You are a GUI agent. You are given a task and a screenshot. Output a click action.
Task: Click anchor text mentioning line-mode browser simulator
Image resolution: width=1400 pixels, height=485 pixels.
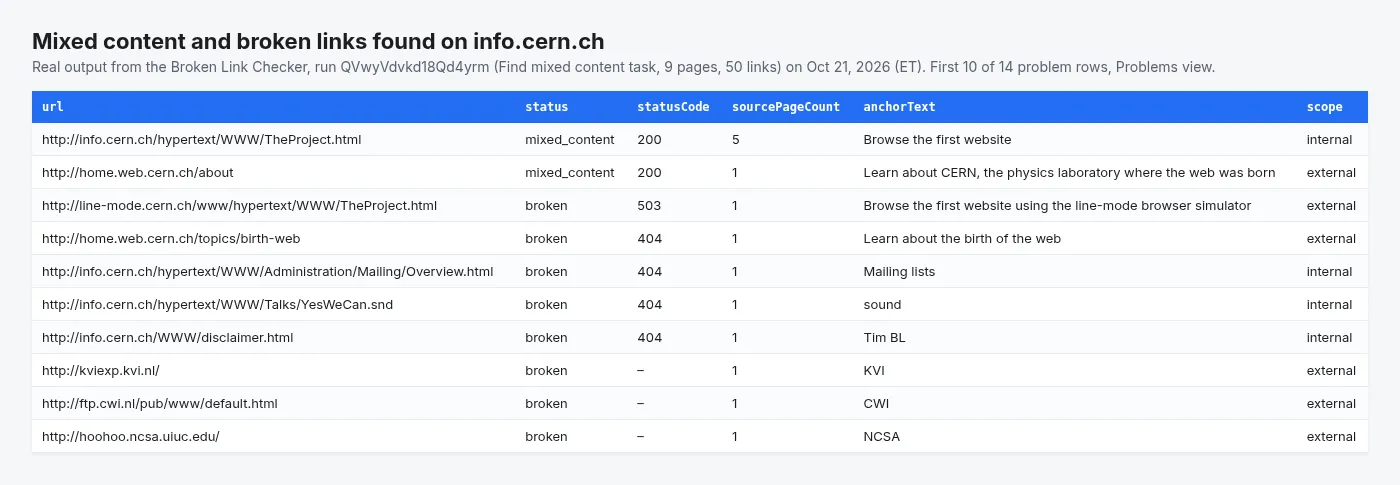tap(1057, 206)
